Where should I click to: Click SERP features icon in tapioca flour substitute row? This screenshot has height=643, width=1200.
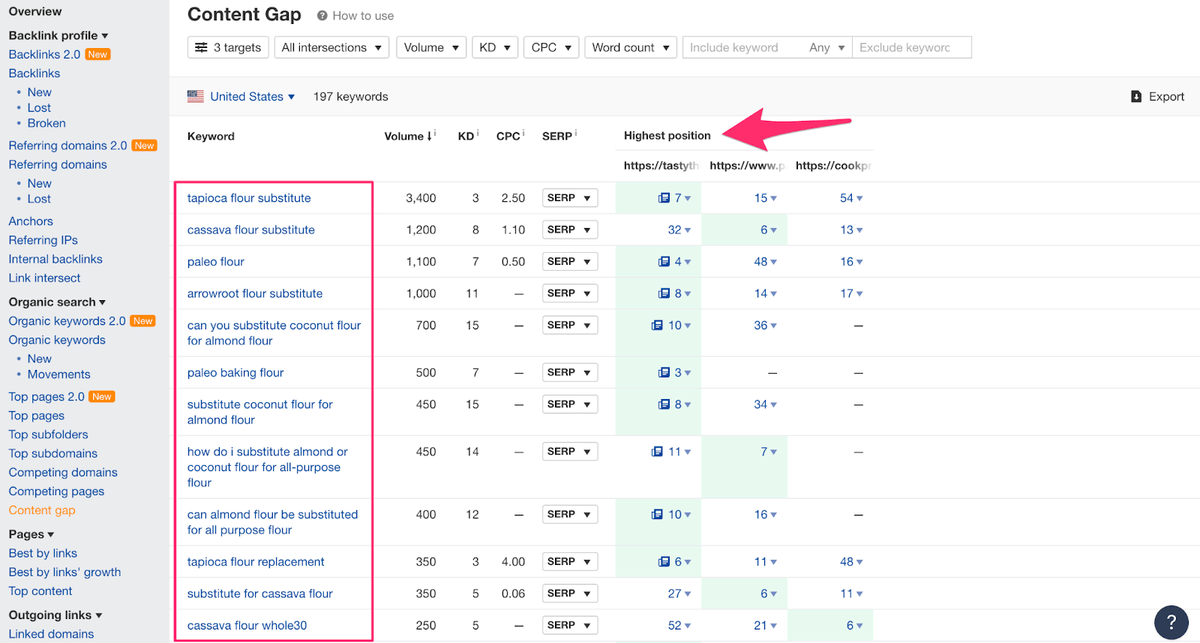[x=664, y=198]
